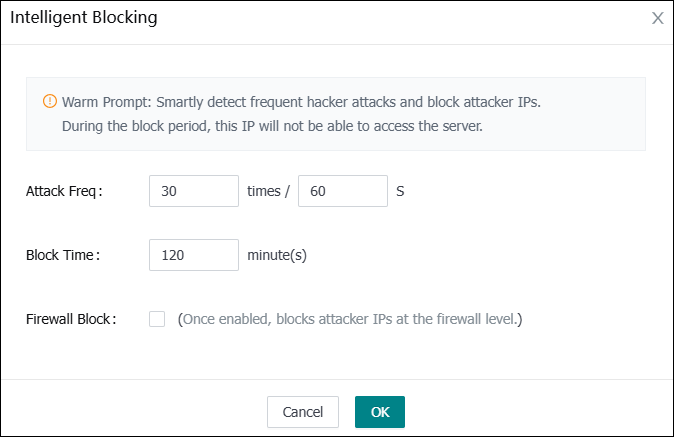Enable the Firewall Block checkbox
The height and width of the screenshot is (437, 674).
click(157, 319)
